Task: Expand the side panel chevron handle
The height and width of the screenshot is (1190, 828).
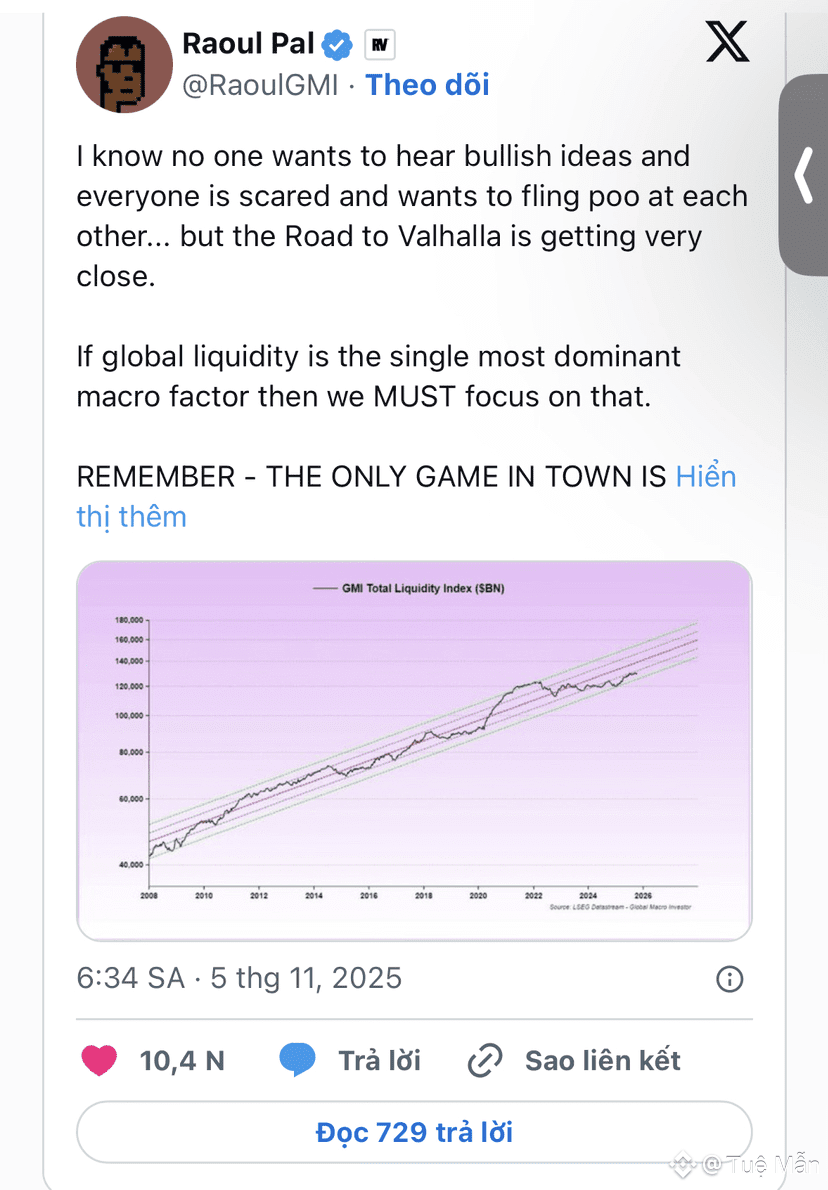Action: (x=805, y=175)
